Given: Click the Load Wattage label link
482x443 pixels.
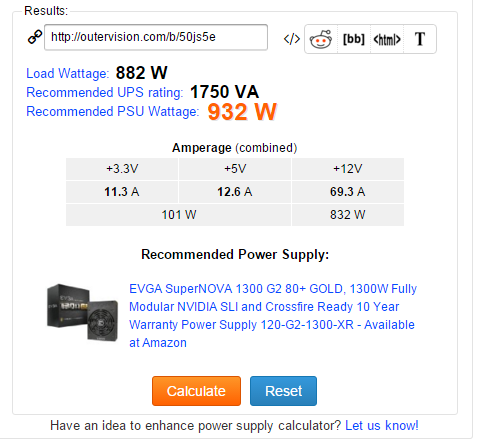Looking at the screenshot, I should point(67,73).
